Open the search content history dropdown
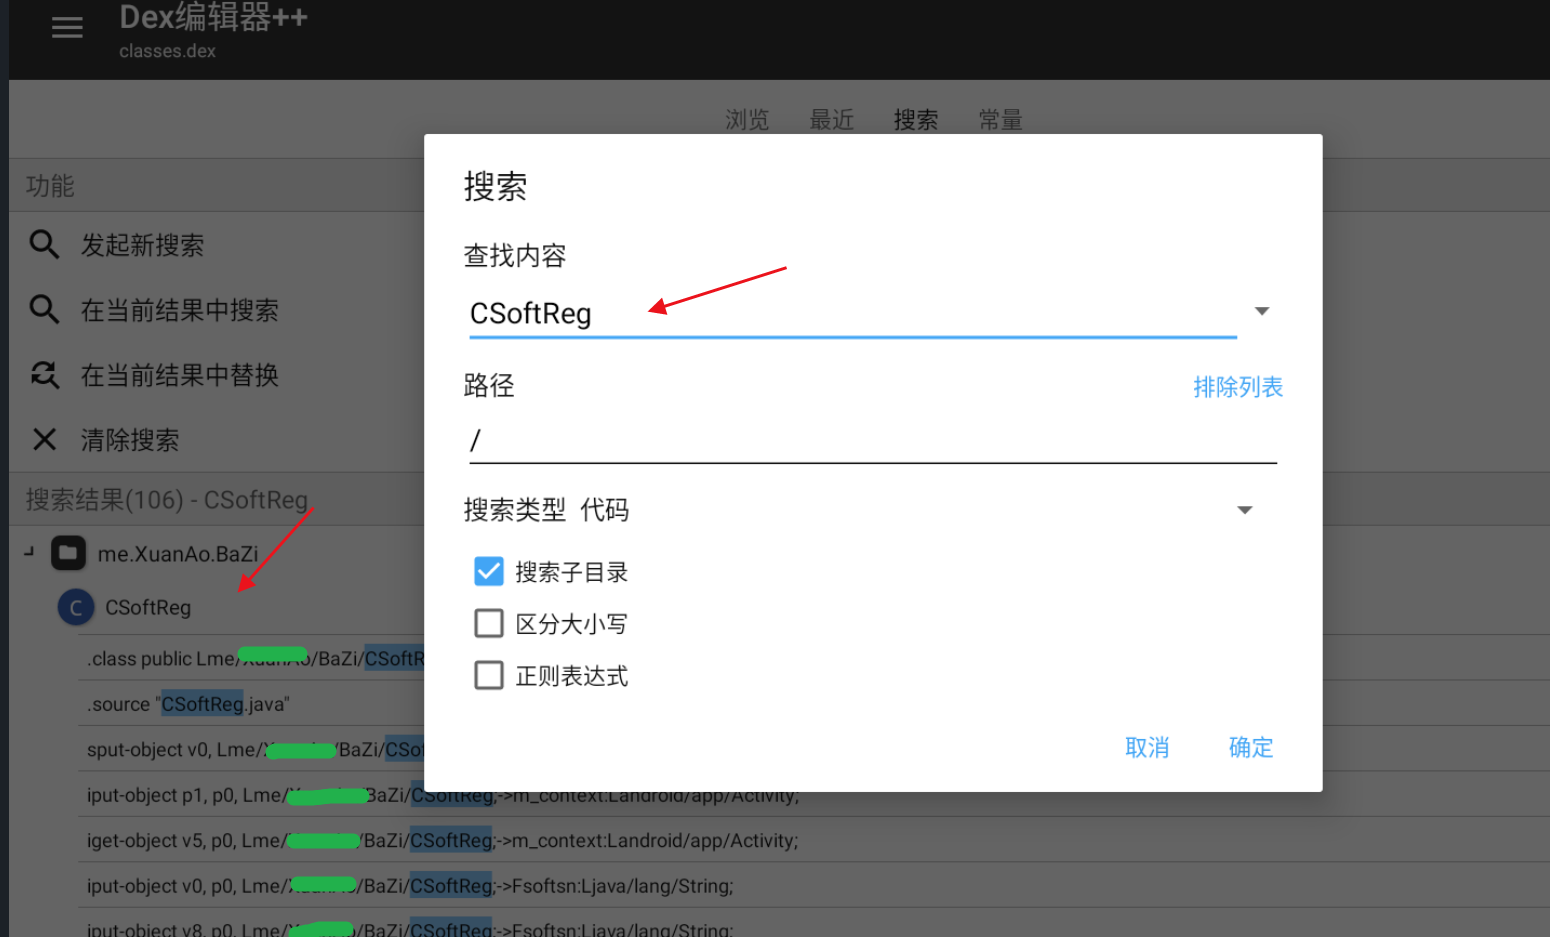Viewport: 1550px width, 937px height. click(x=1261, y=311)
